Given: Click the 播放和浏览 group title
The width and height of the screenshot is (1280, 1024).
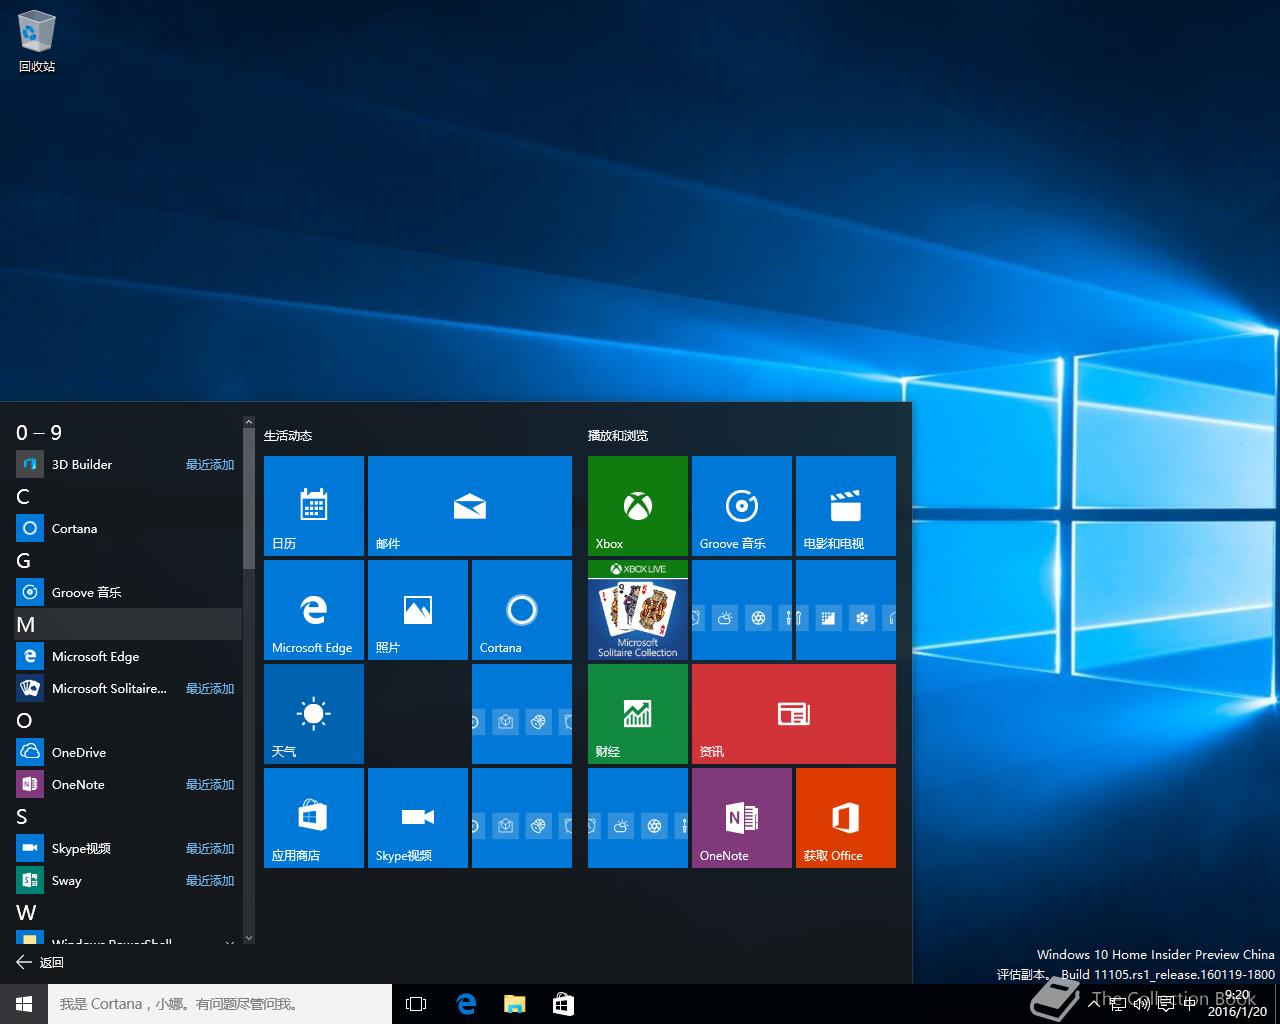Looking at the screenshot, I should pos(618,436).
